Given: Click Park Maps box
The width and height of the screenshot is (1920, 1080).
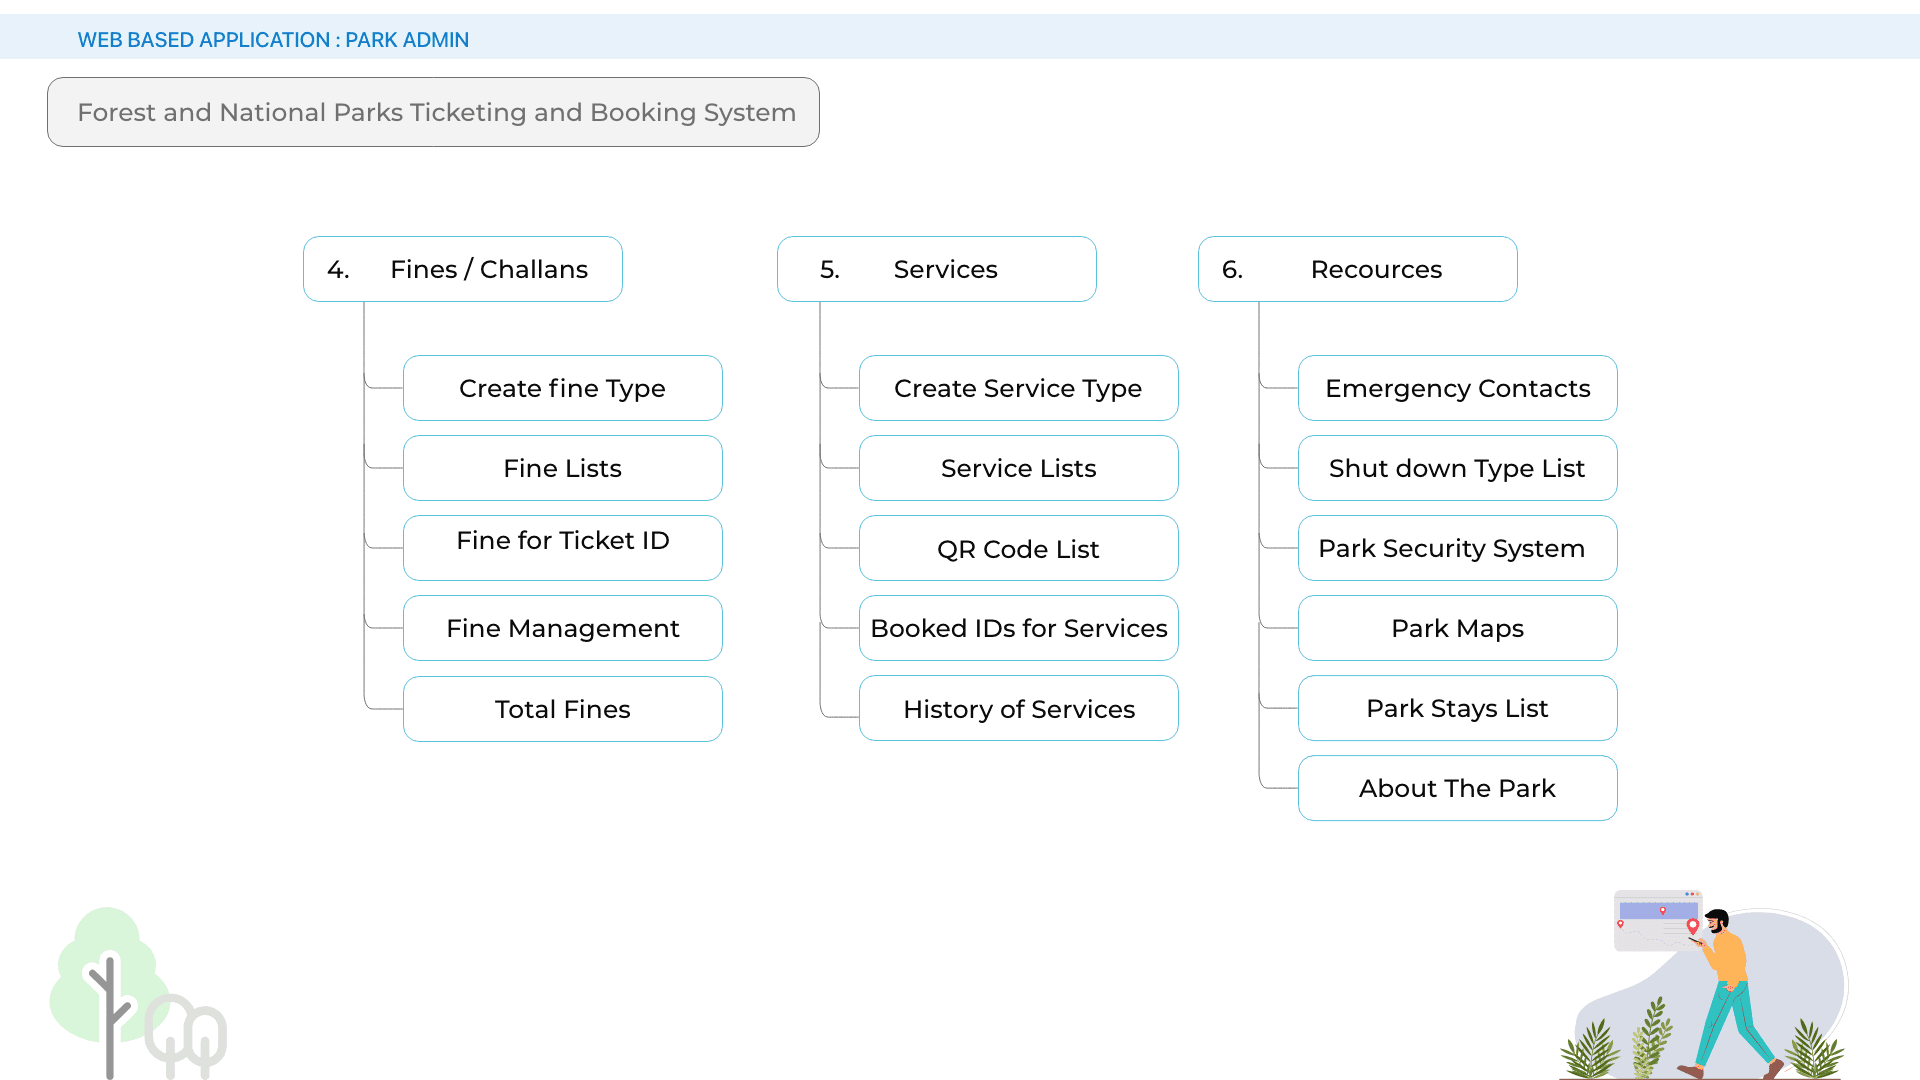Looking at the screenshot, I should [1457, 628].
